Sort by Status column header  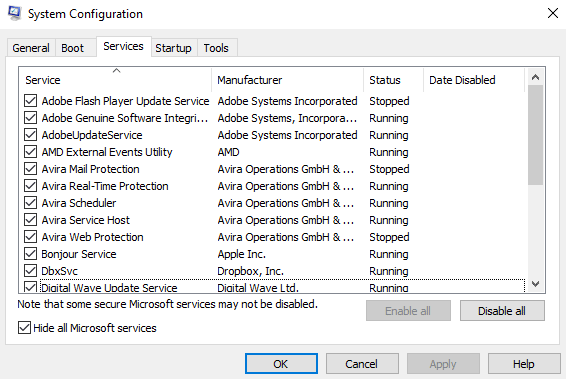(393, 80)
